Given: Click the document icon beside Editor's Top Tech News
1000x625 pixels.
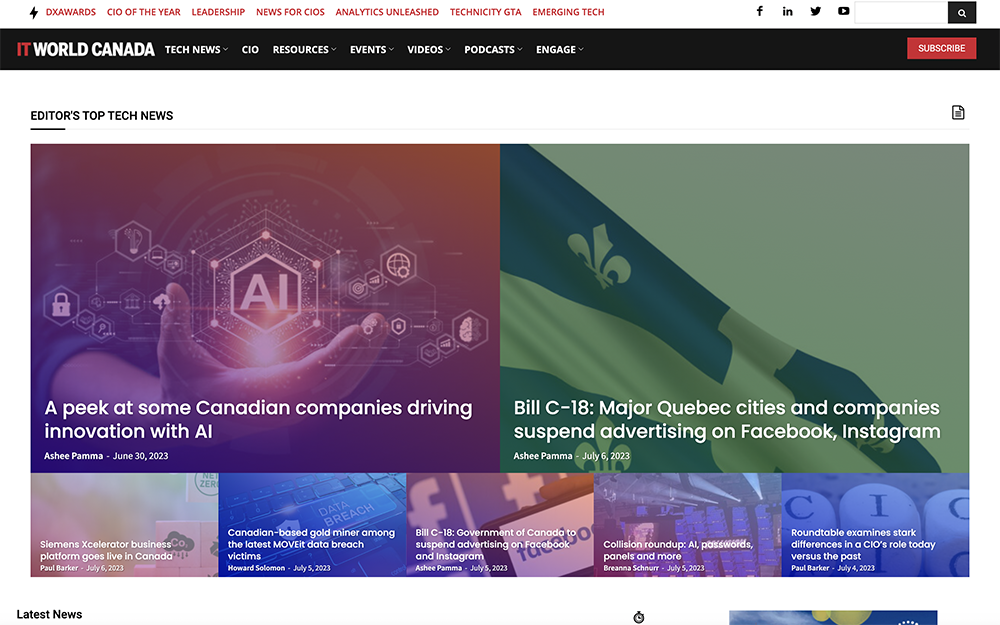Looking at the screenshot, I should (958, 113).
